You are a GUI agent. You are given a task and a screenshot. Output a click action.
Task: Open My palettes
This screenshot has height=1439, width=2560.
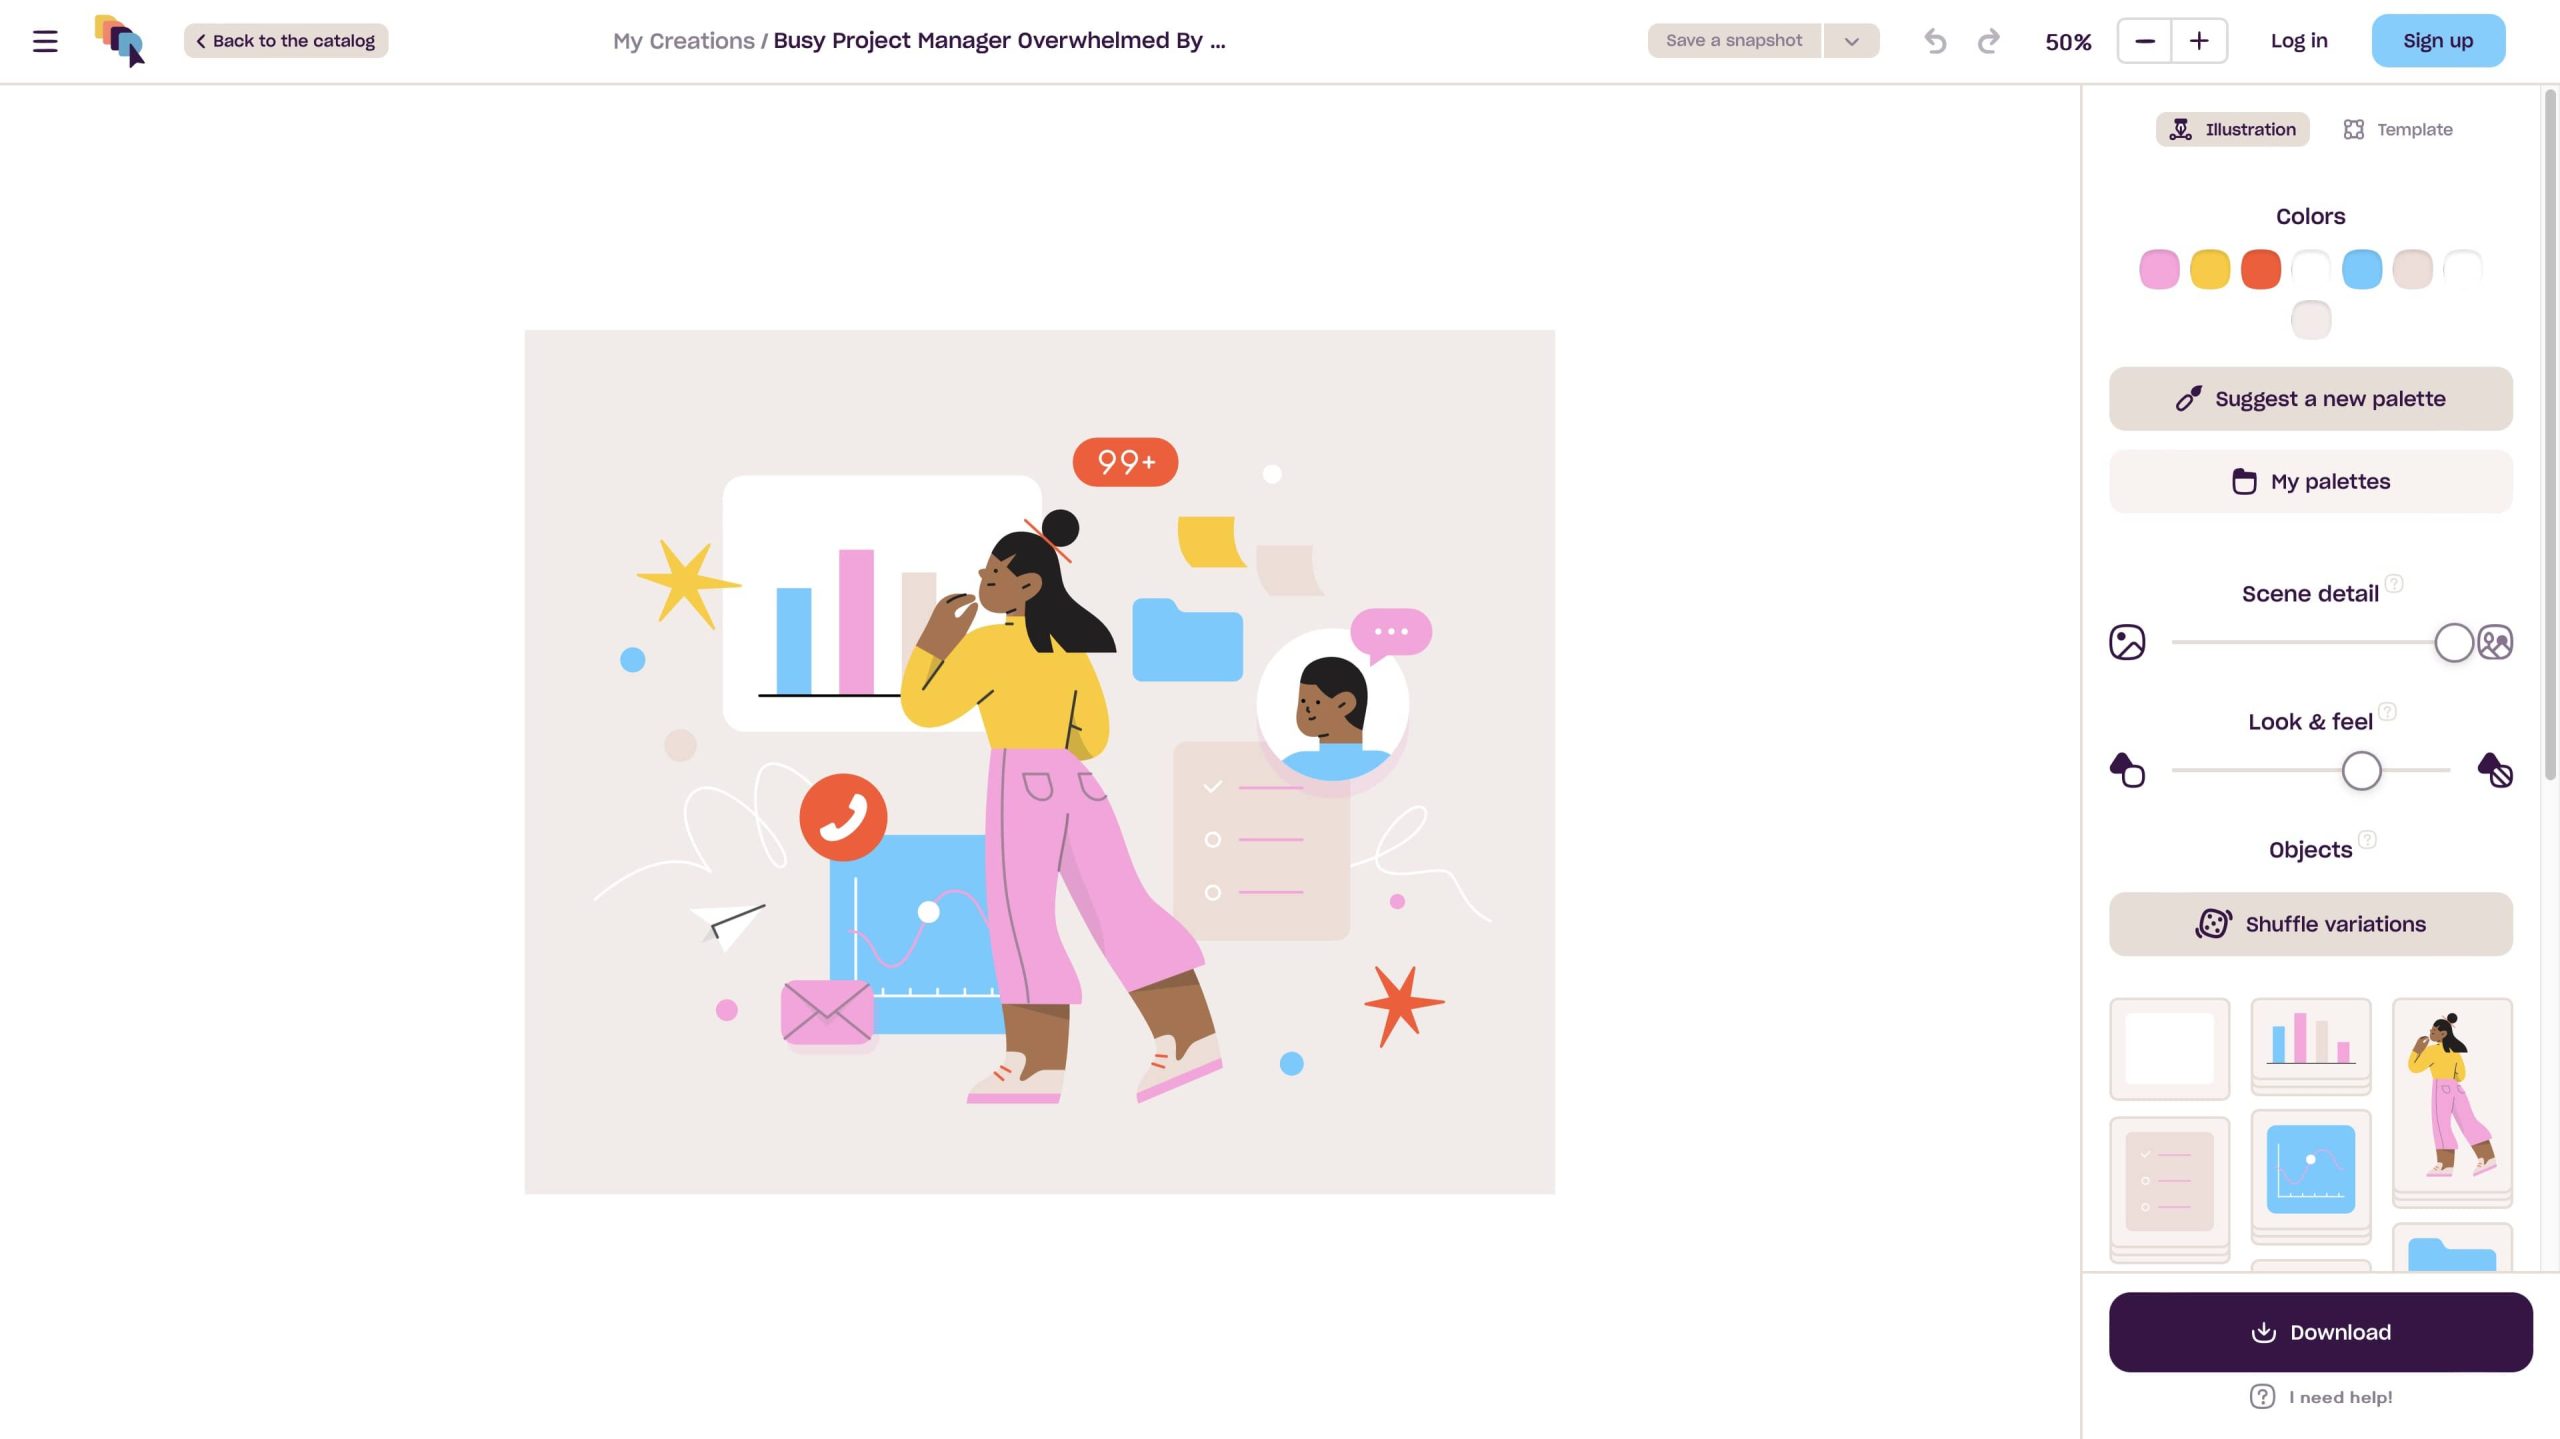(2311, 481)
